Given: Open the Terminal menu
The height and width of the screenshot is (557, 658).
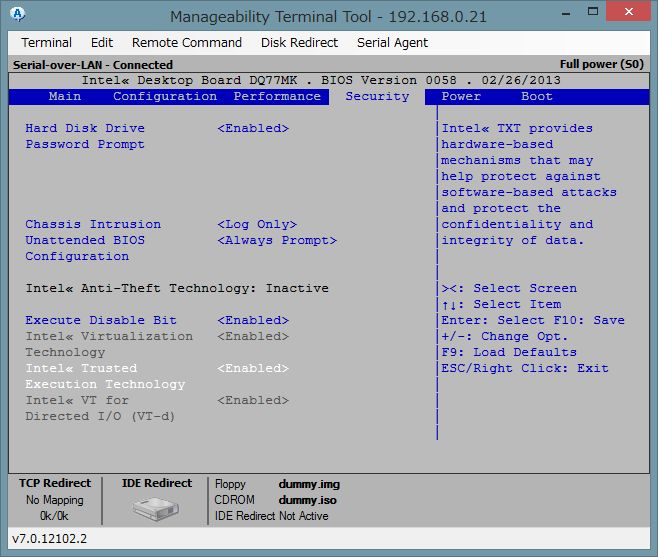Looking at the screenshot, I should [x=47, y=42].
